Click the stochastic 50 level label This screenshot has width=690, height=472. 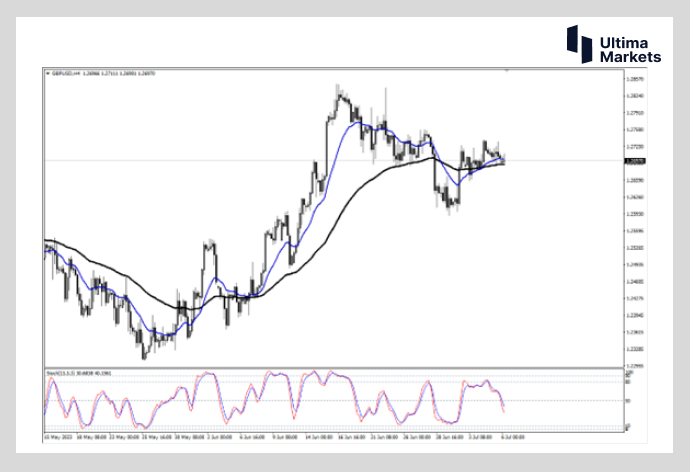628,401
